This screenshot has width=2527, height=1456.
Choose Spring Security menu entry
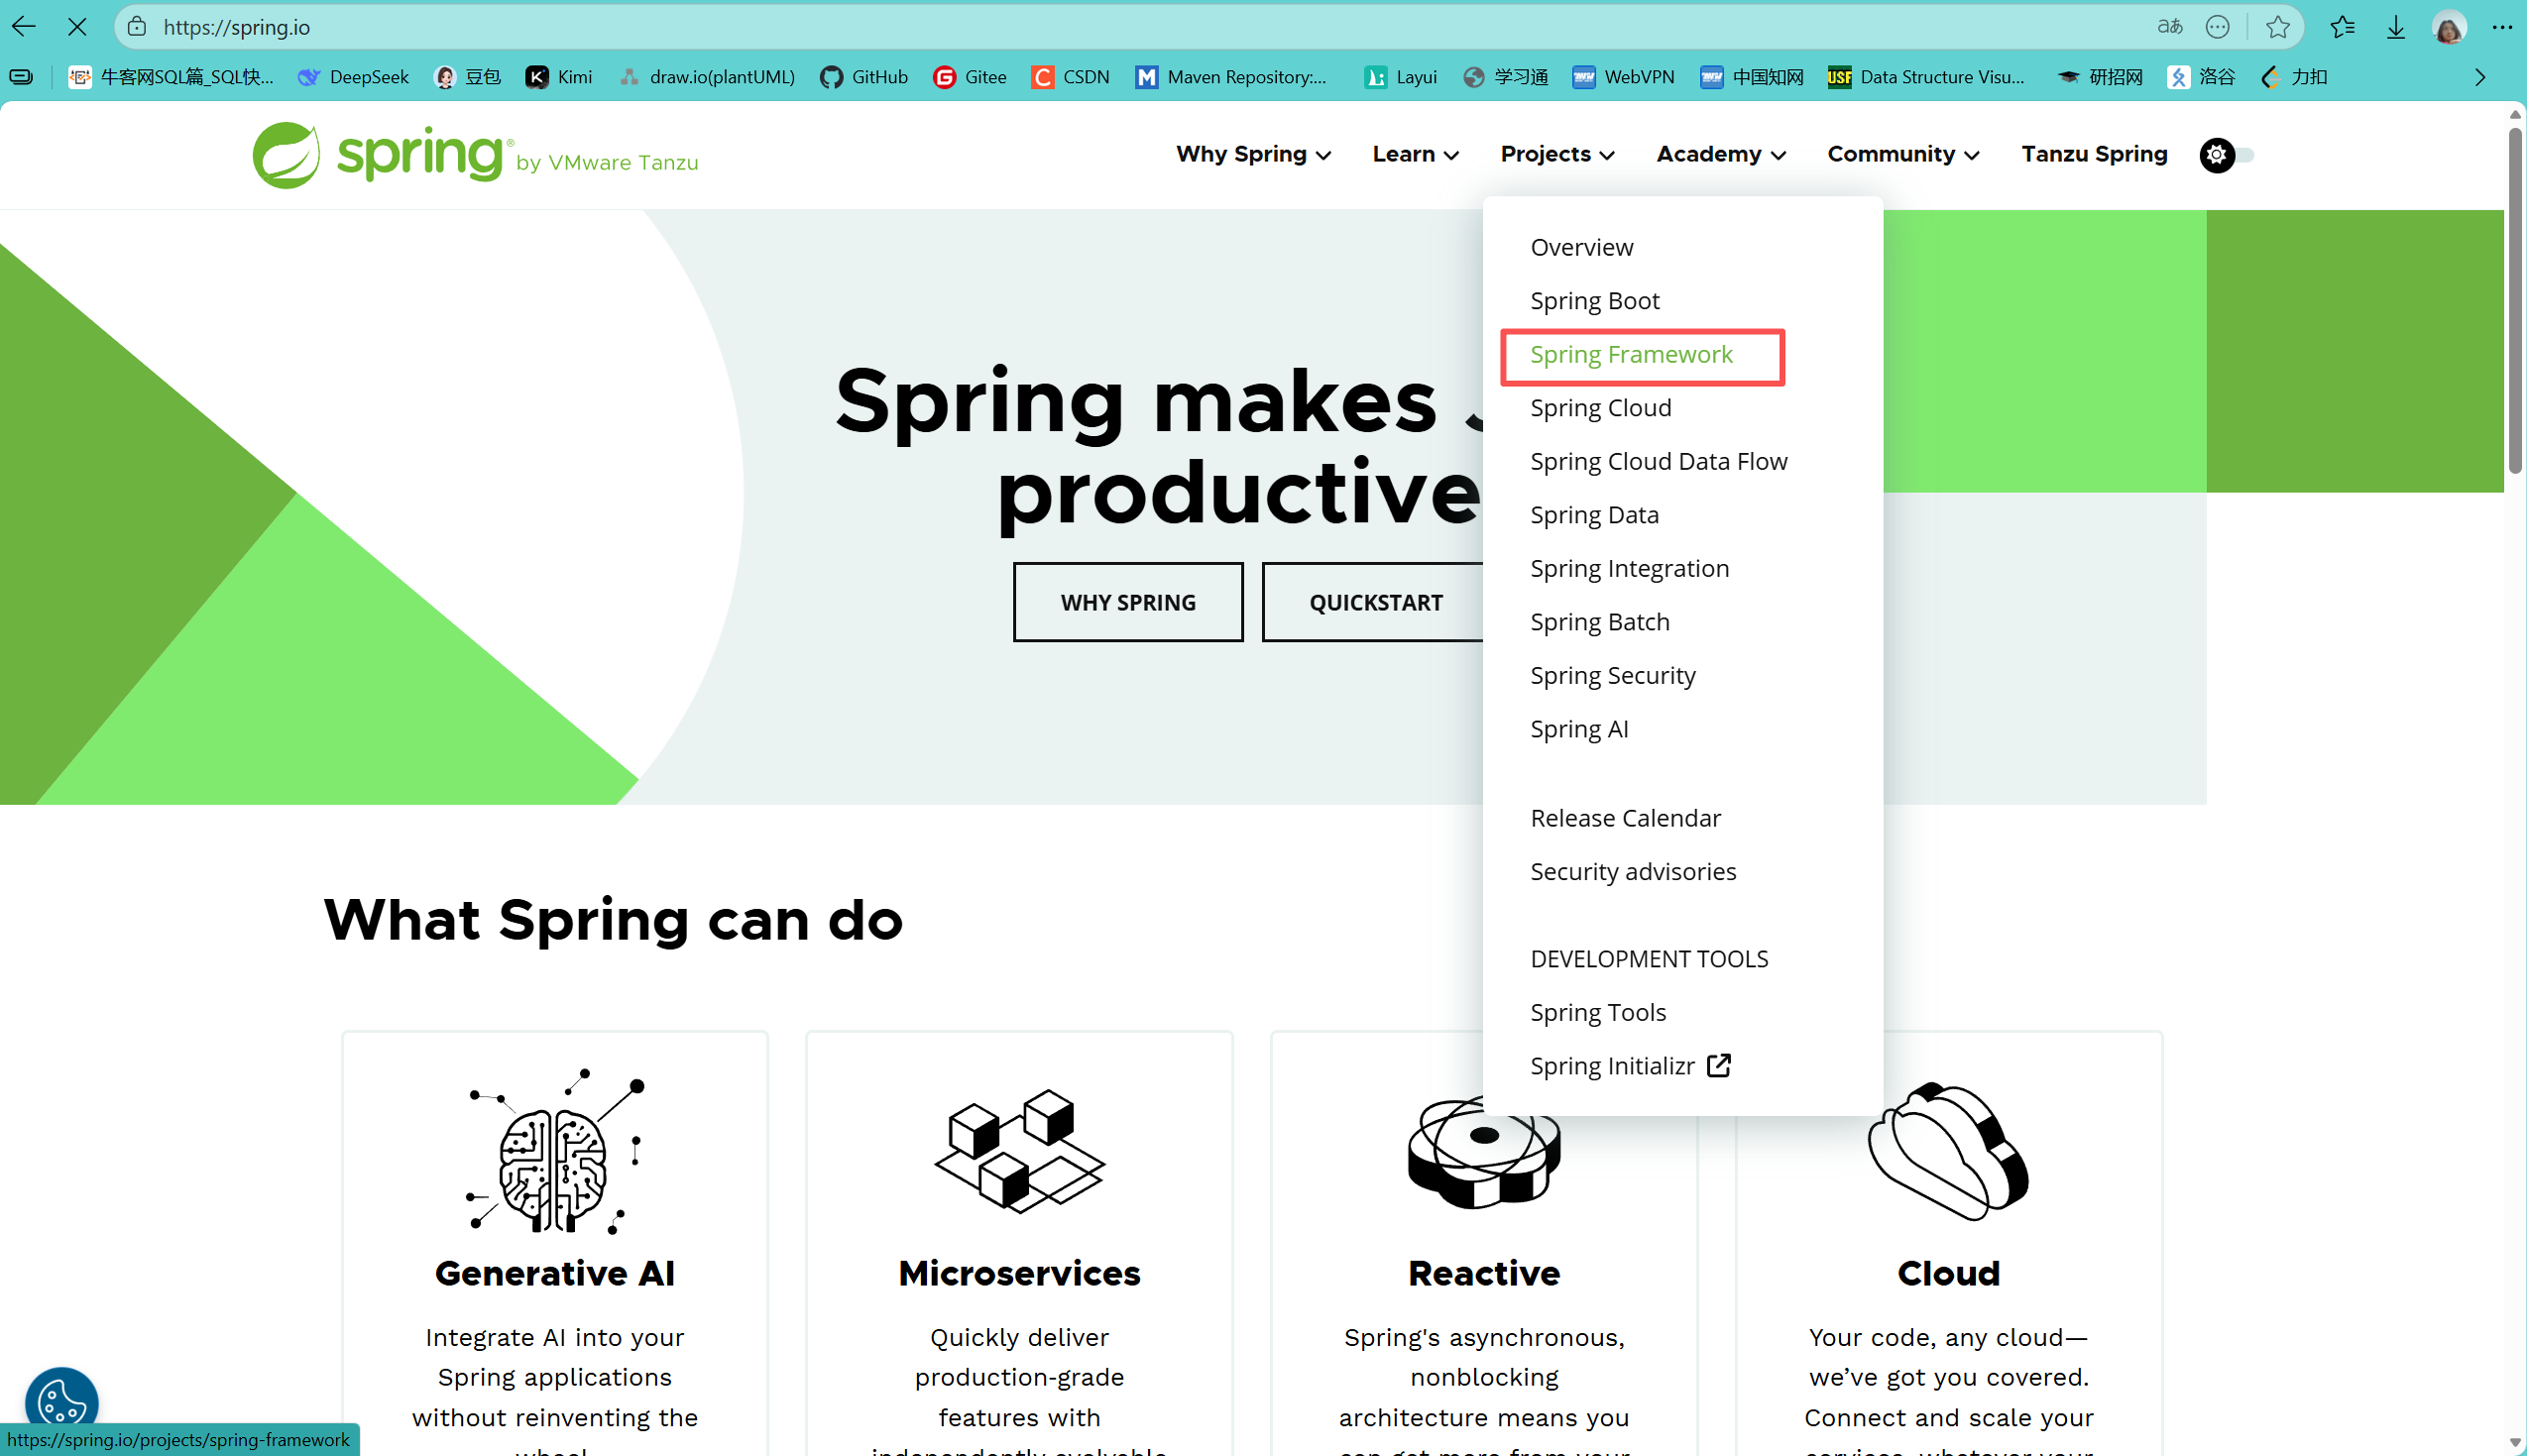pyautogui.click(x=1612, y=676)
